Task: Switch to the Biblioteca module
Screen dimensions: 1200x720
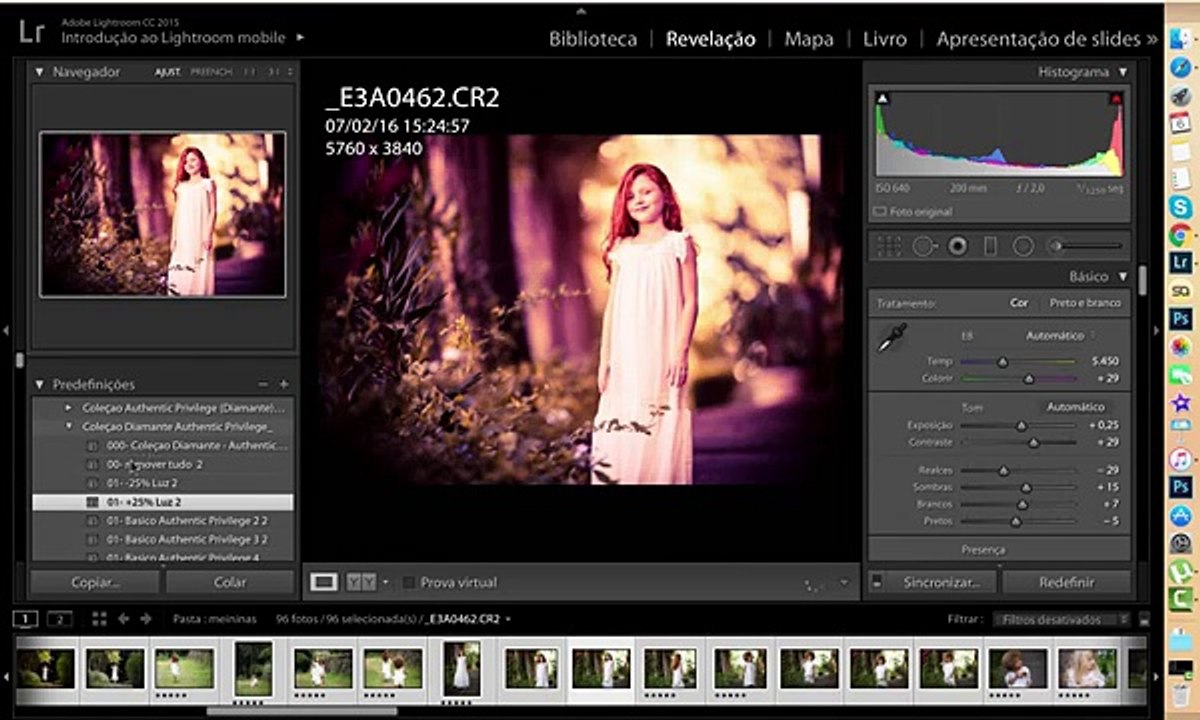Action: (592, 39)
